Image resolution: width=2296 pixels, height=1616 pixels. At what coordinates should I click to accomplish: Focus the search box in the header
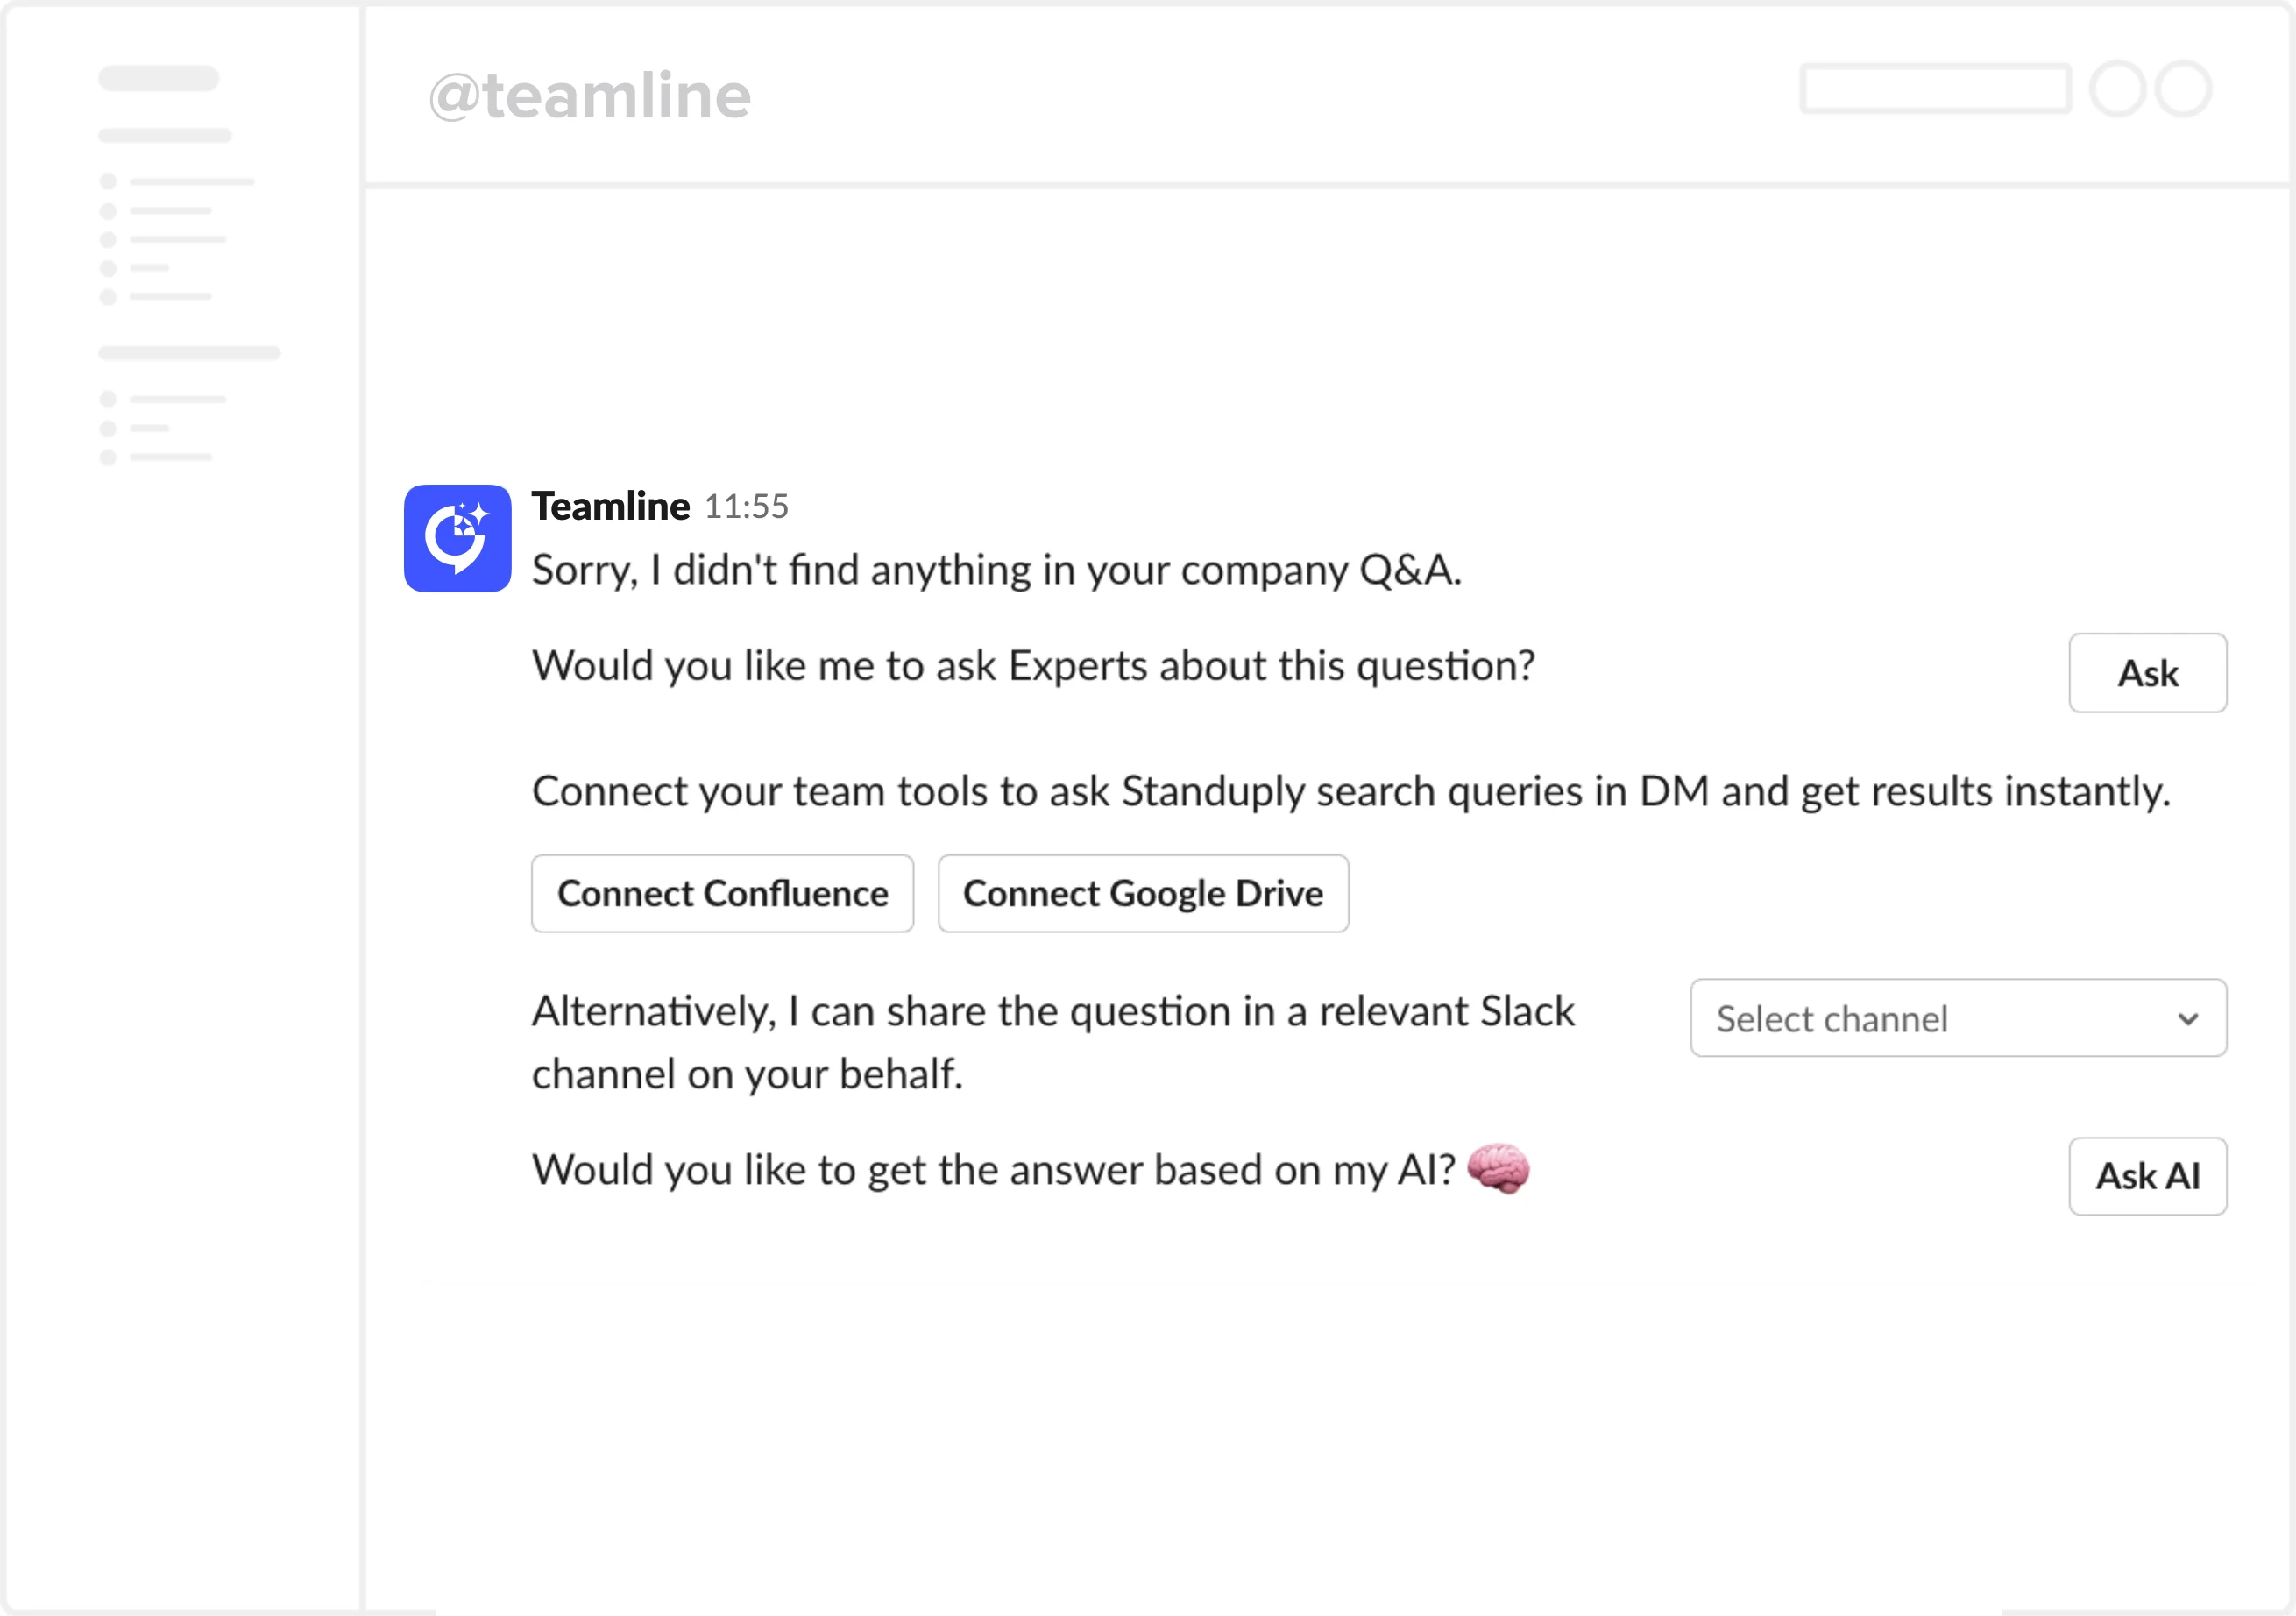(x=1935, y=90)
